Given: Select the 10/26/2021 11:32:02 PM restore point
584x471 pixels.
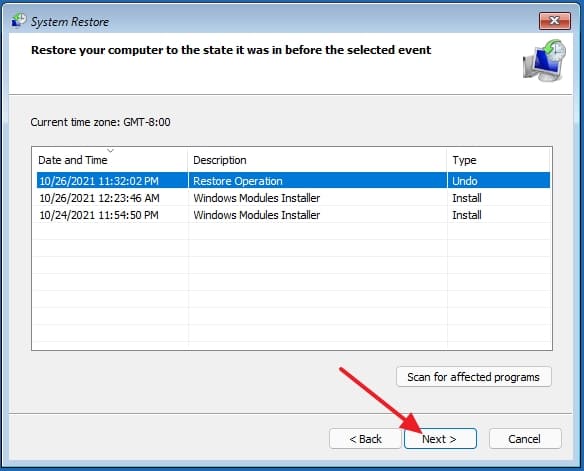Looking at the screenshot, I should pyautogui.click(x=293, y=181).
